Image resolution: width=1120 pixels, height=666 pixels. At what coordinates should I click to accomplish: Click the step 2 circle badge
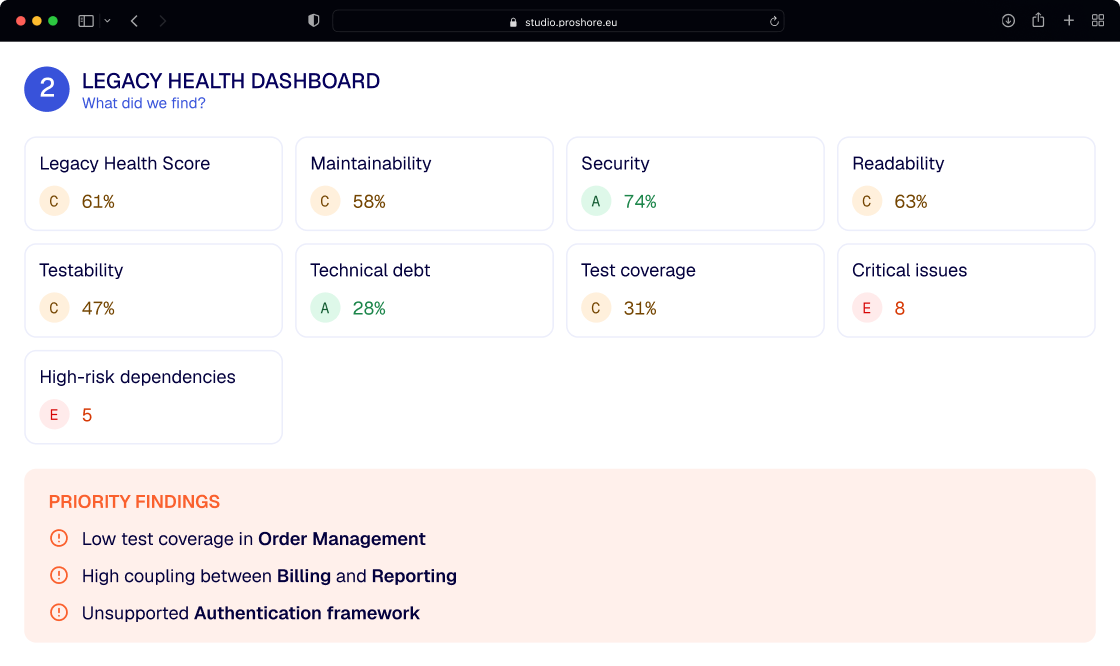(x=47, y=89)
